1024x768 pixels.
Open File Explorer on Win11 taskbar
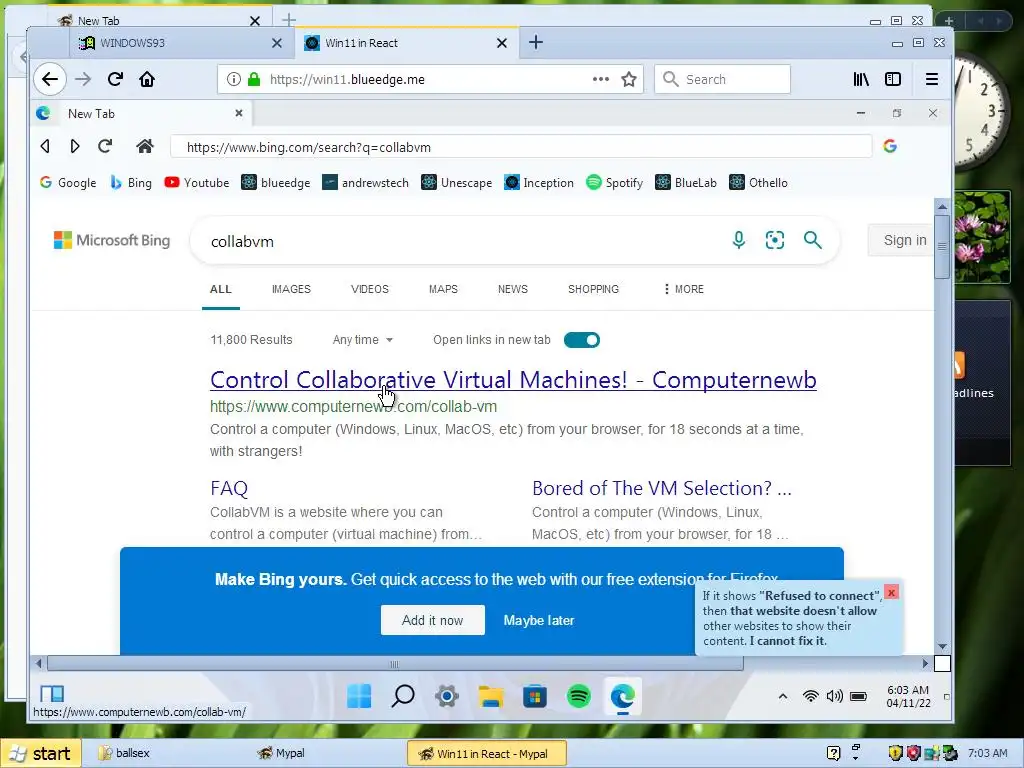pos(490,696)
